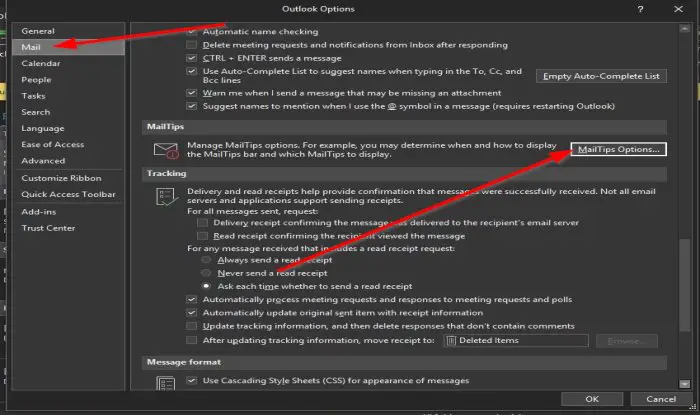Image resolution: width=700 pixels, height=415 pixels.
Task: Enable Read receipt confirmation checkbox
Action: tap(202, 236)
